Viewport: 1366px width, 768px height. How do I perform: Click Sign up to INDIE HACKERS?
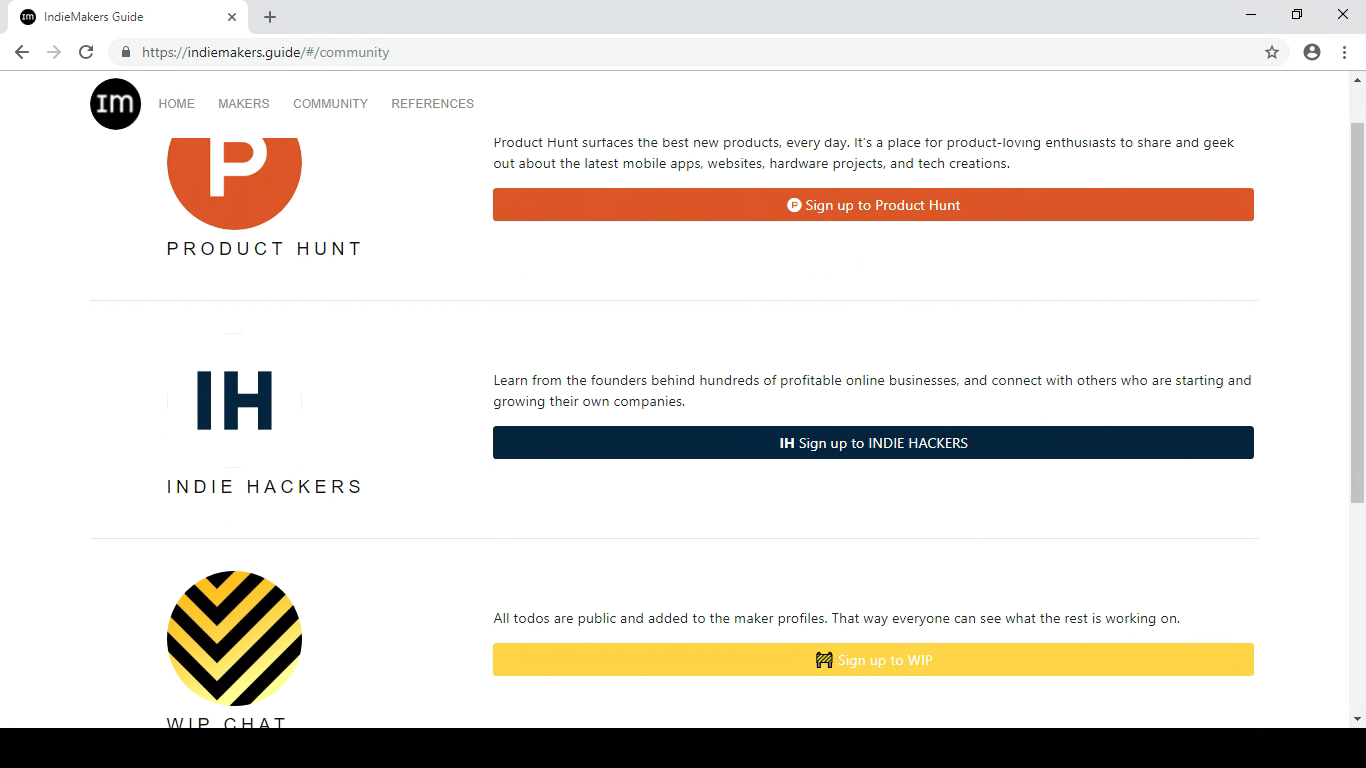[x=873, y=442]
